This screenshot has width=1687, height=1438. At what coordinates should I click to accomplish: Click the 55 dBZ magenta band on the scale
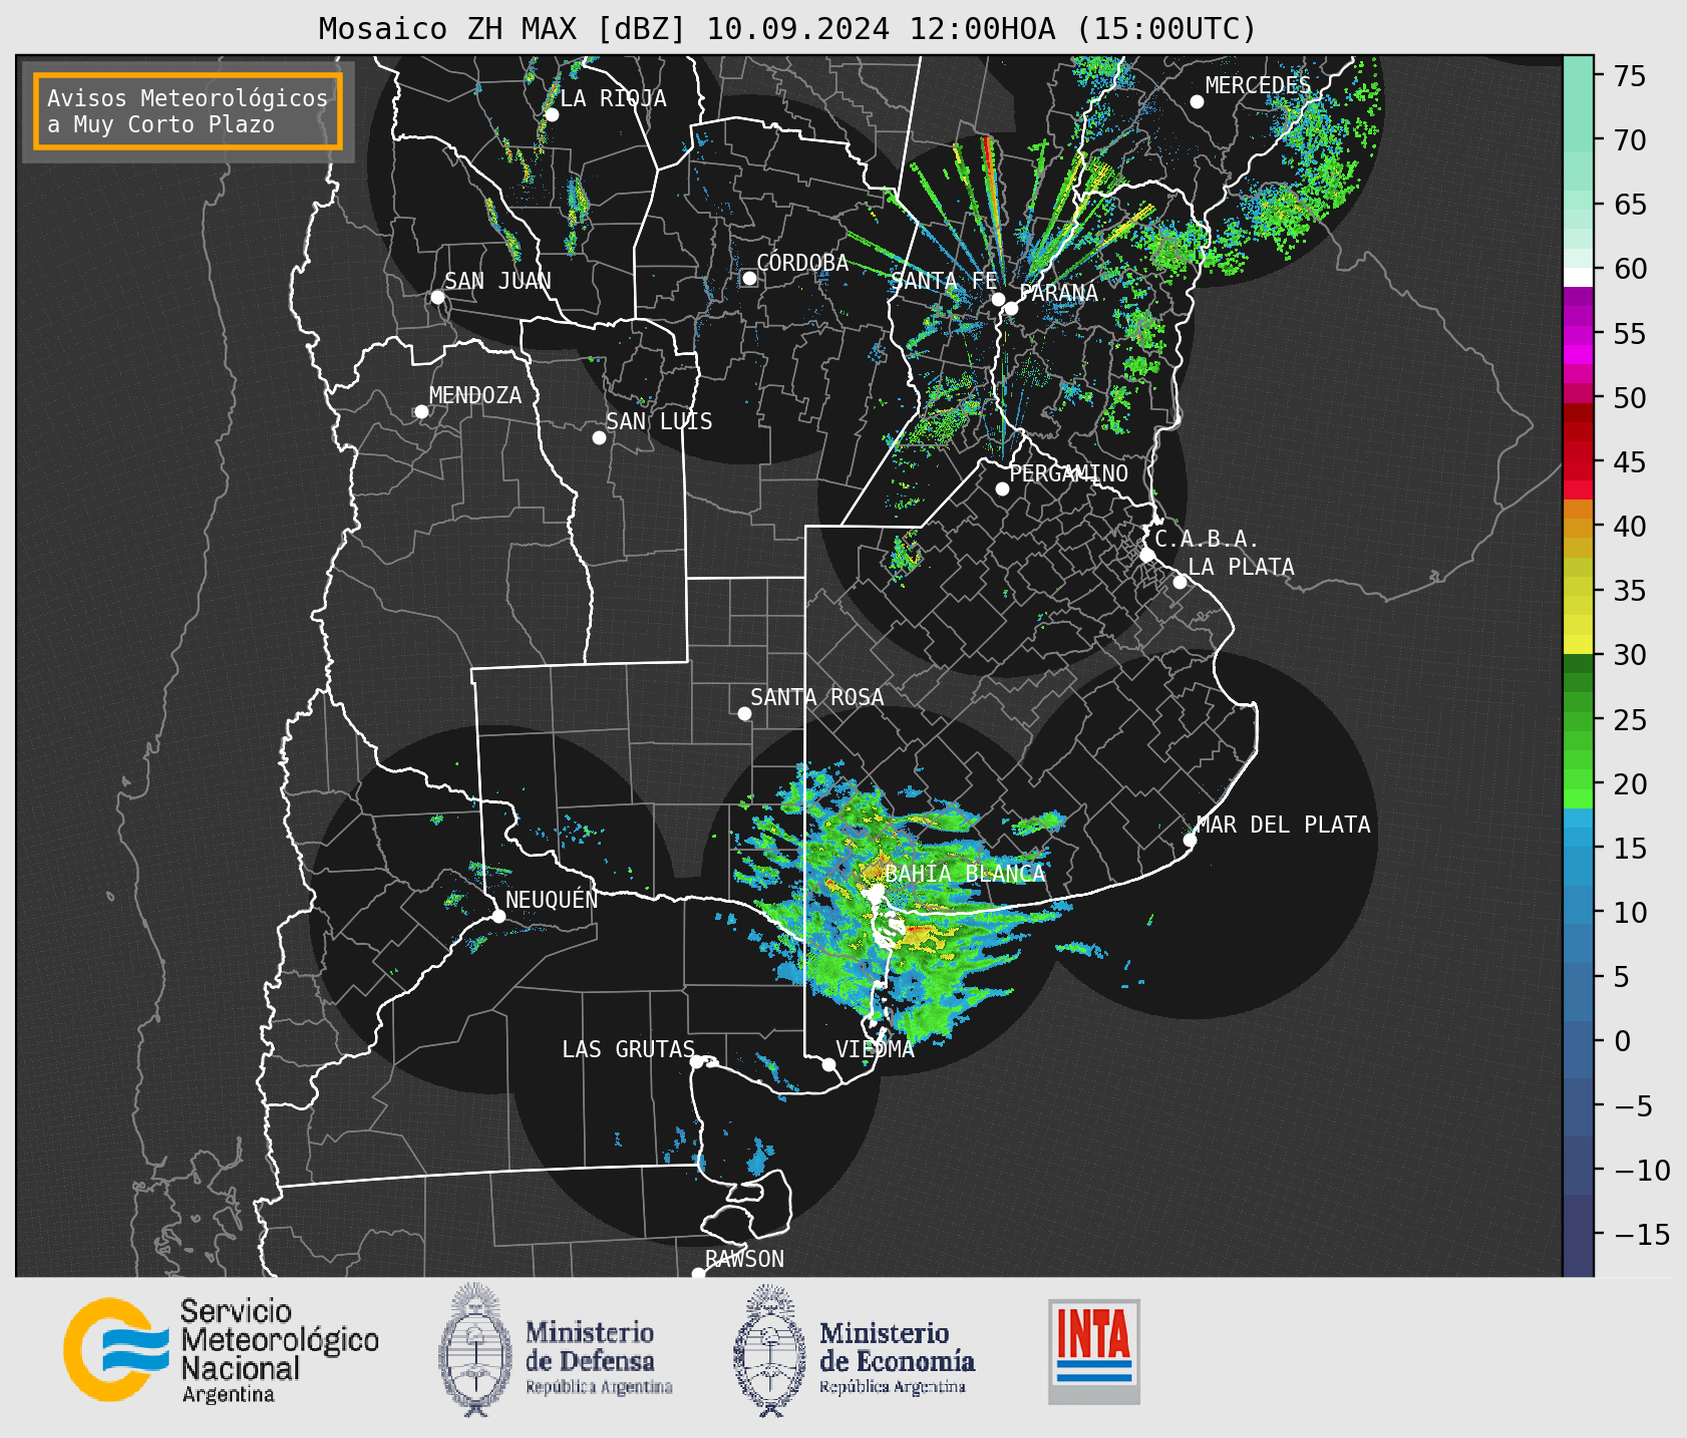[1578, 333]
